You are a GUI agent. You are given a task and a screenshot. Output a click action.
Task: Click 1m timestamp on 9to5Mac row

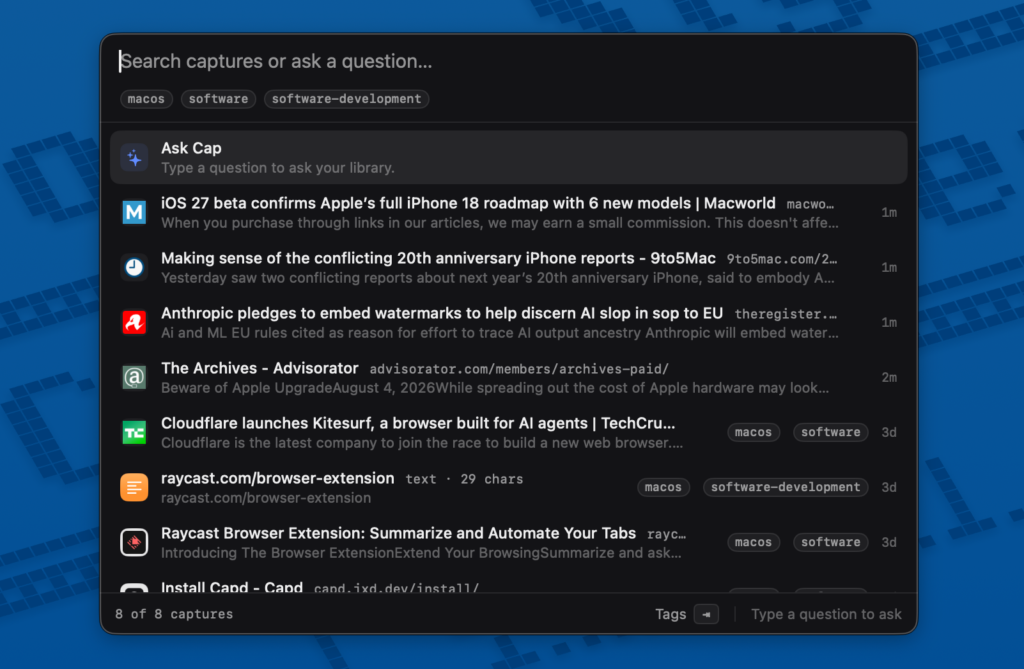[889, 267]
